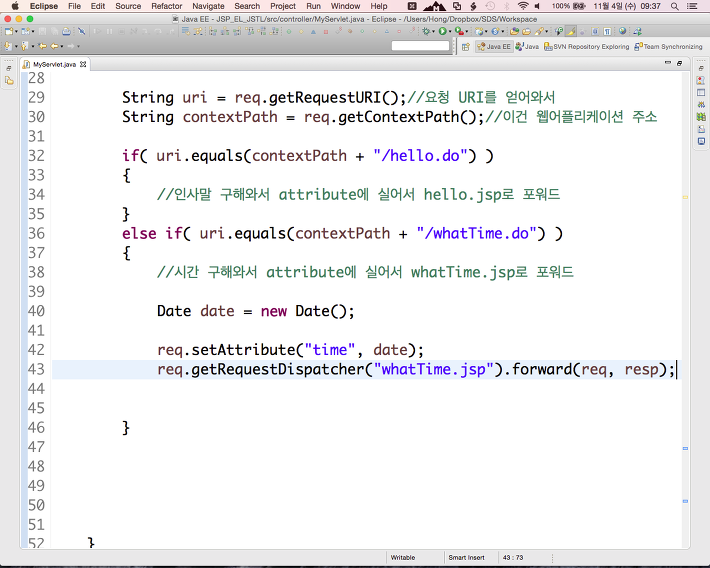710x568 pixels.
Task: Open the Run dropdown arrow
Action: 450,32
